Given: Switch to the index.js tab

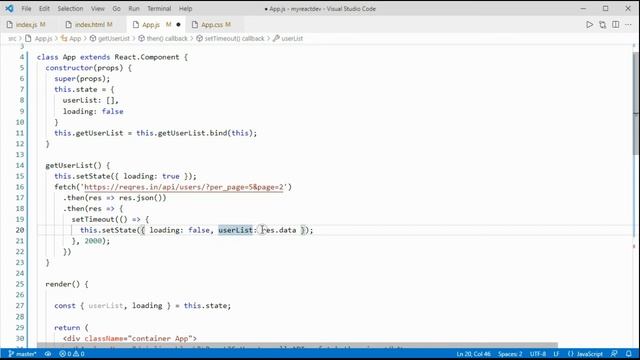Looking at the screenshot, I should pos(27,25).
